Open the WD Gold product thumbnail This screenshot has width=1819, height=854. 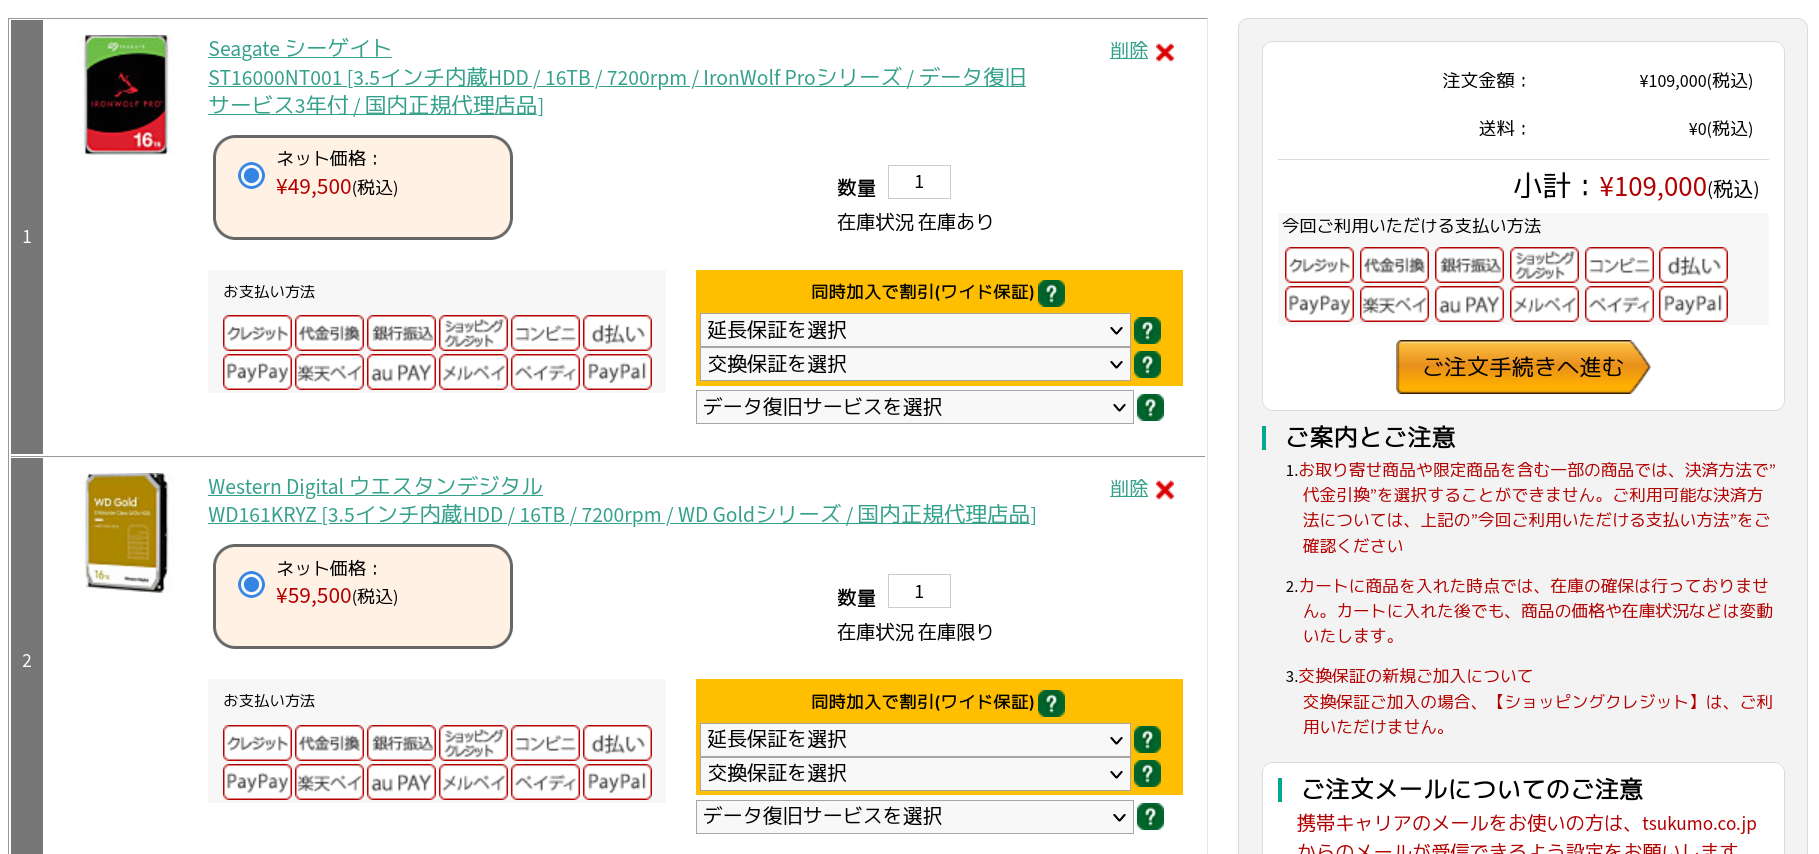coord(126,533)
